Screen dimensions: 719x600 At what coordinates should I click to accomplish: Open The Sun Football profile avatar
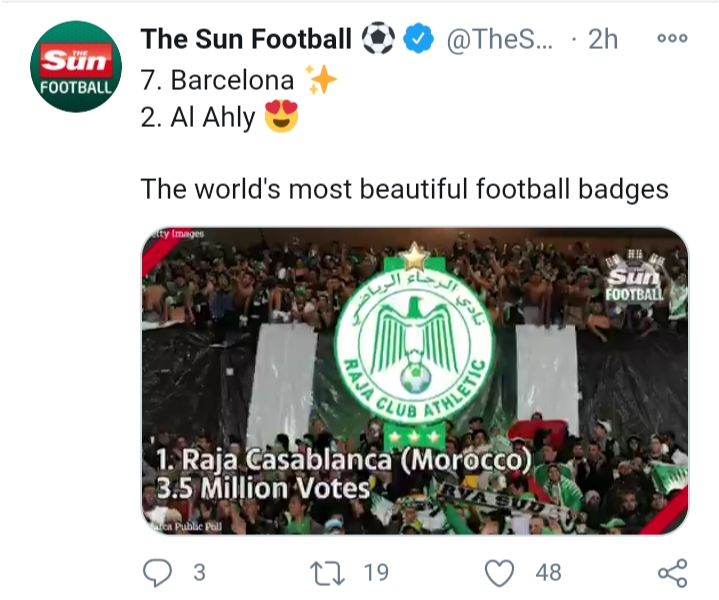click(x=76, y=65)
